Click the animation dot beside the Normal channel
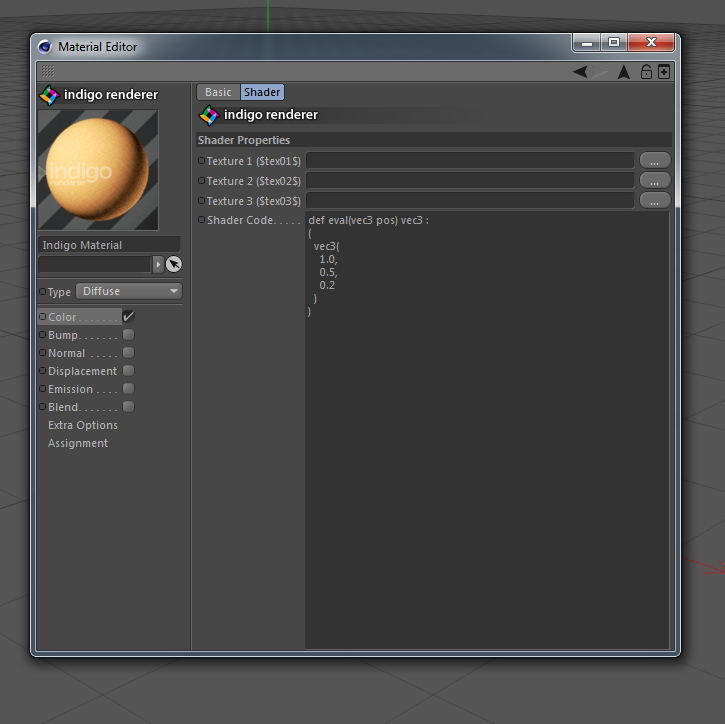 [x=43, y=352]
